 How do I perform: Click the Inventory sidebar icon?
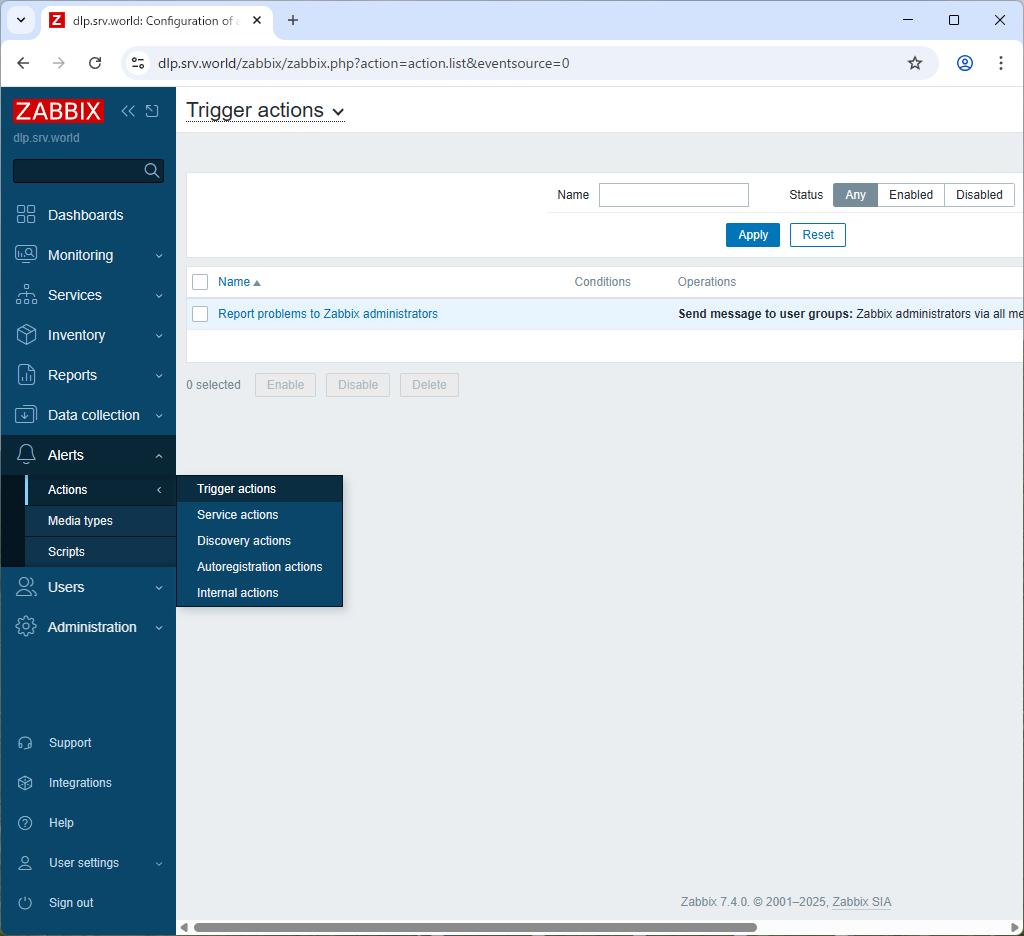coord(25,335)
